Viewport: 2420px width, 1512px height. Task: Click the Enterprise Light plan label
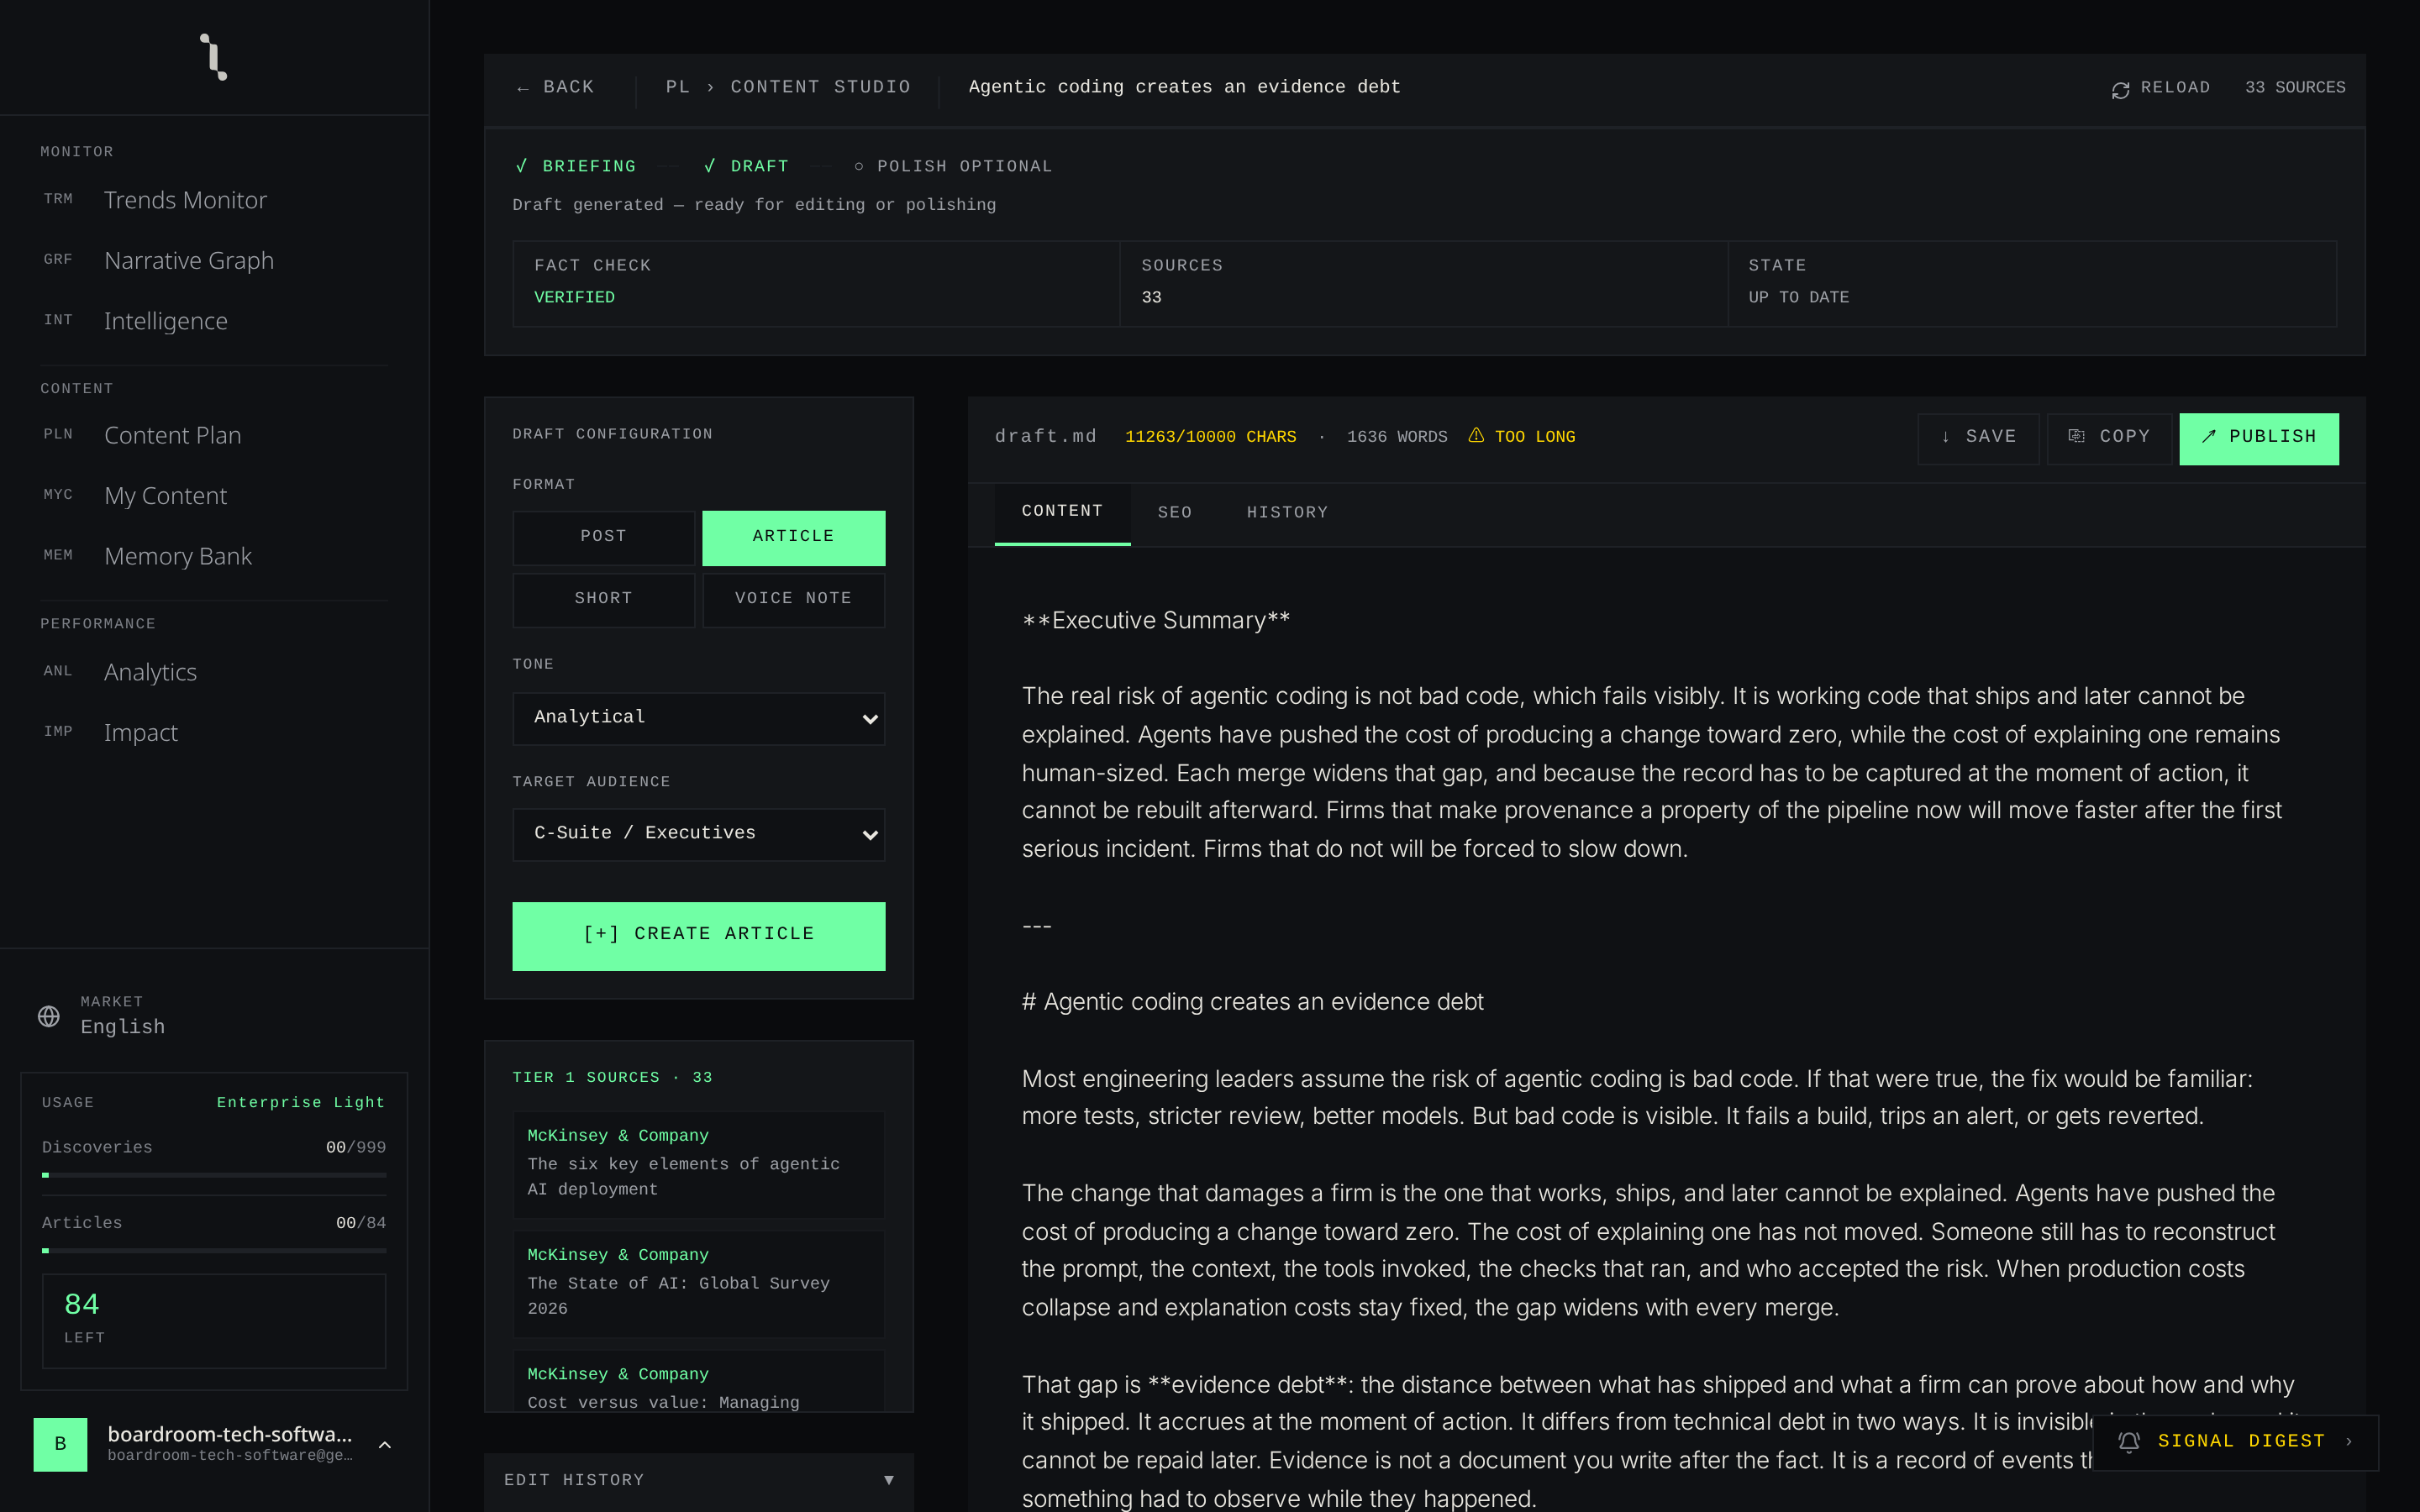[300, 1102]
